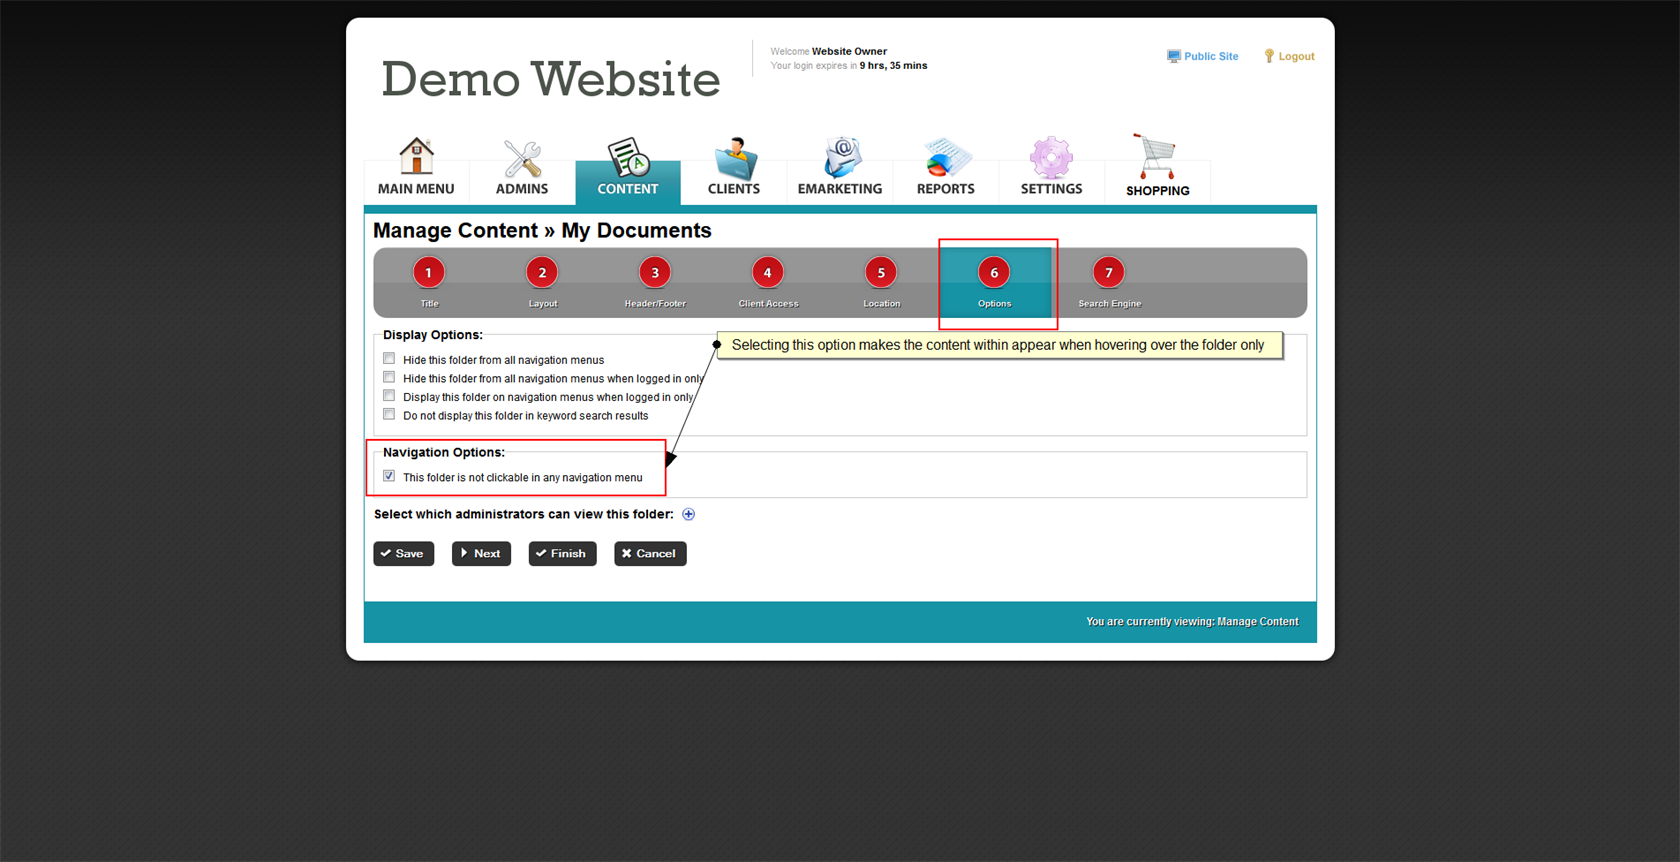The width and height of the screenshot is (1680, 862).
Task: Go to step 1 Title
Action: coord(429,273)
